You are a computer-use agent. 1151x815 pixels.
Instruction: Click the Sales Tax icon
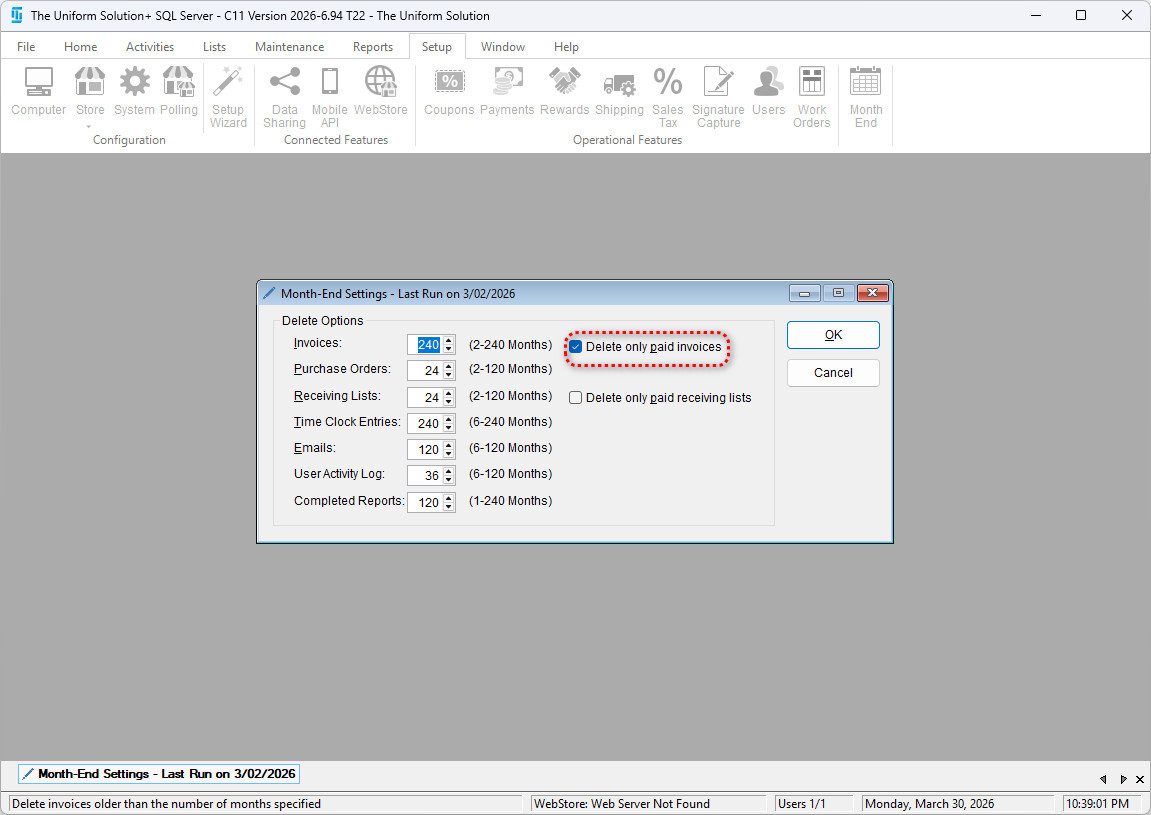[x=667, y=97]
